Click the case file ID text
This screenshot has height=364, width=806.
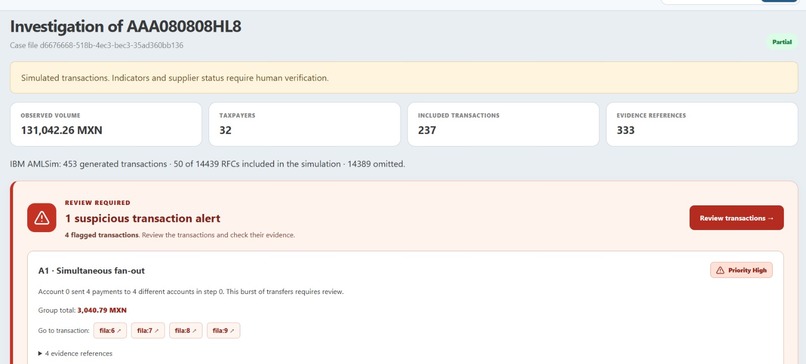click(x=97, y=45)
